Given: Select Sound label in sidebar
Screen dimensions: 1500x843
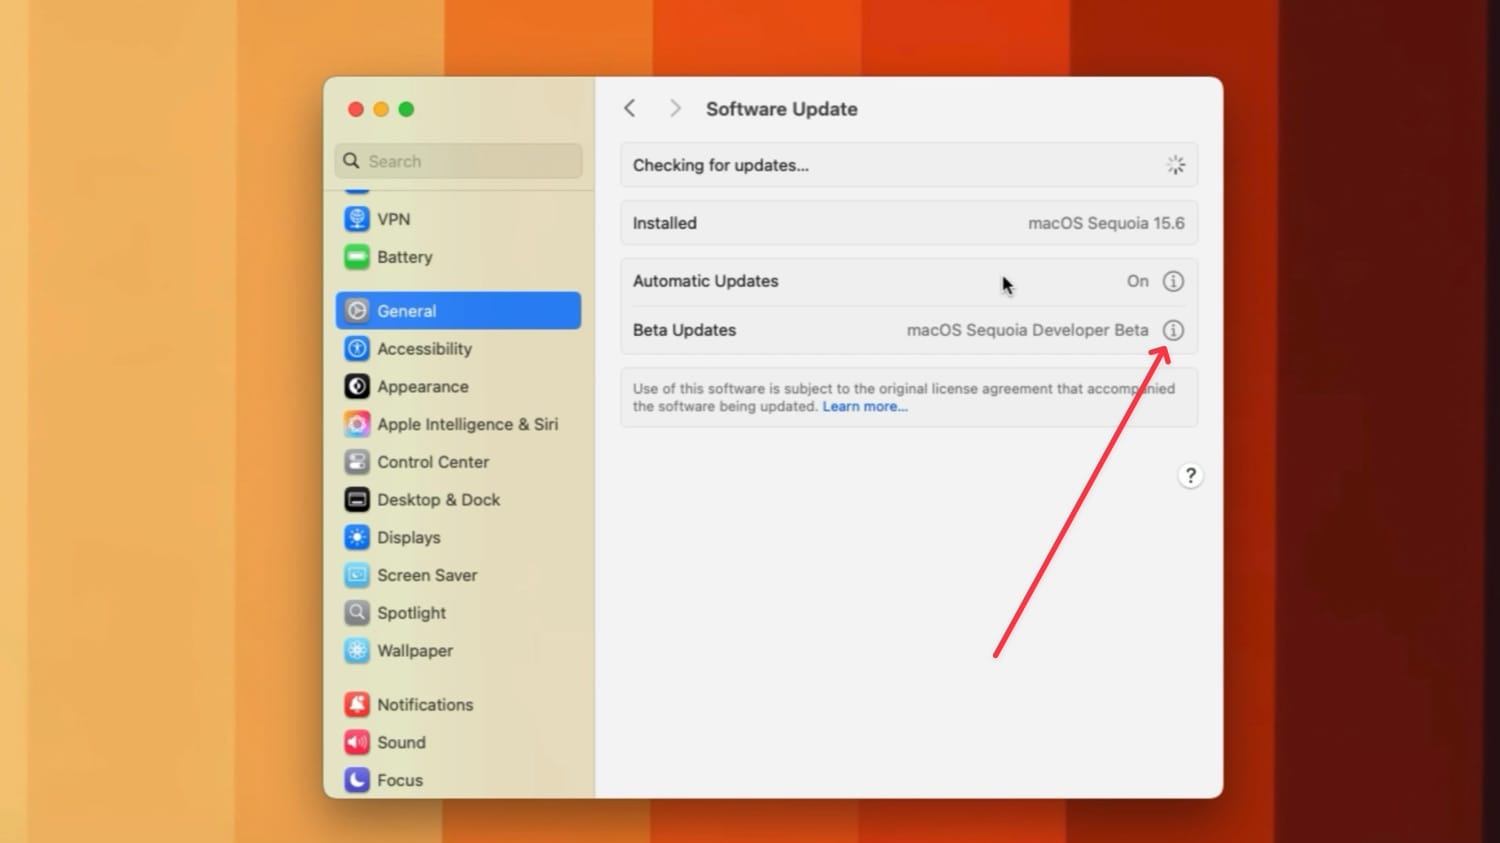Looking at the screenshot, I should click(401, 742).
